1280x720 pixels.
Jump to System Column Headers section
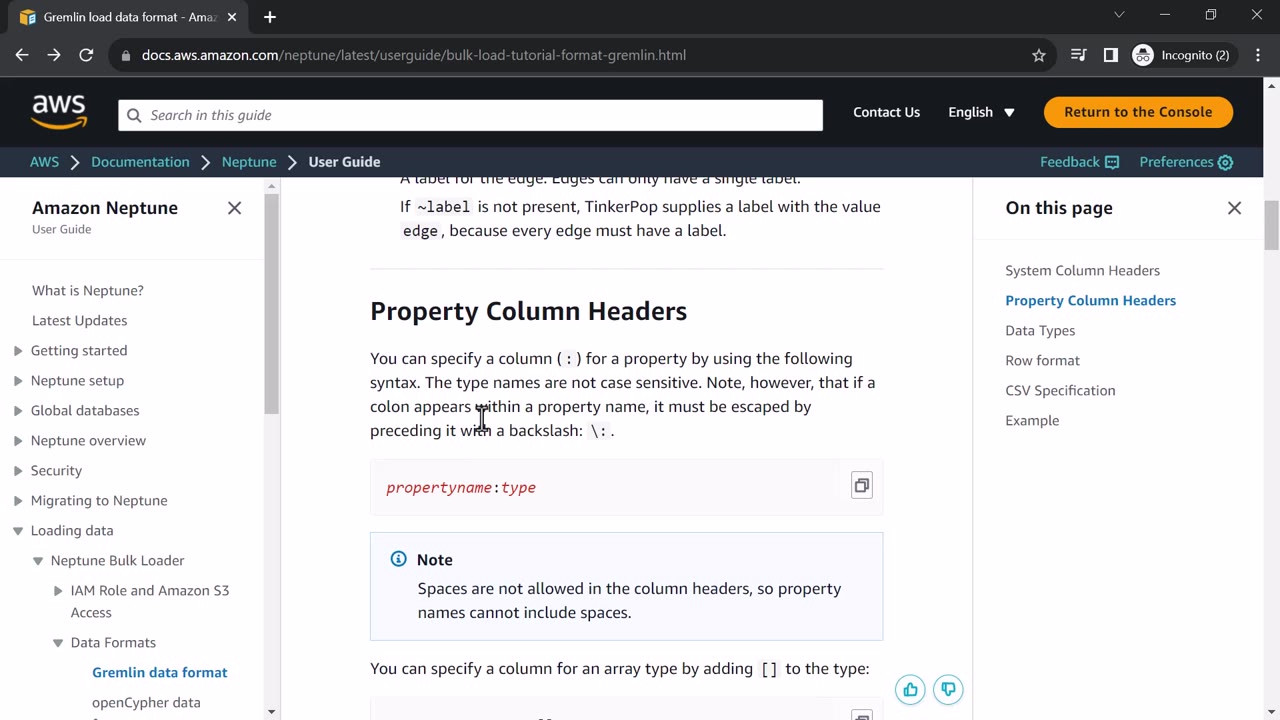coord(1082,270)
